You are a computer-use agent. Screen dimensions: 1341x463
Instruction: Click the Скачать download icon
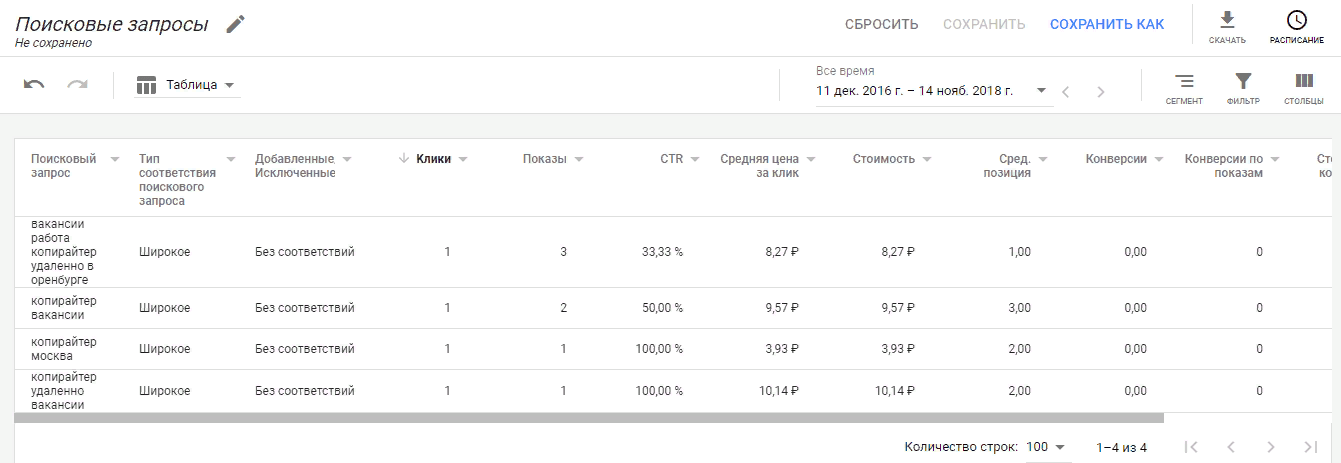click(x=1227, y=21)
